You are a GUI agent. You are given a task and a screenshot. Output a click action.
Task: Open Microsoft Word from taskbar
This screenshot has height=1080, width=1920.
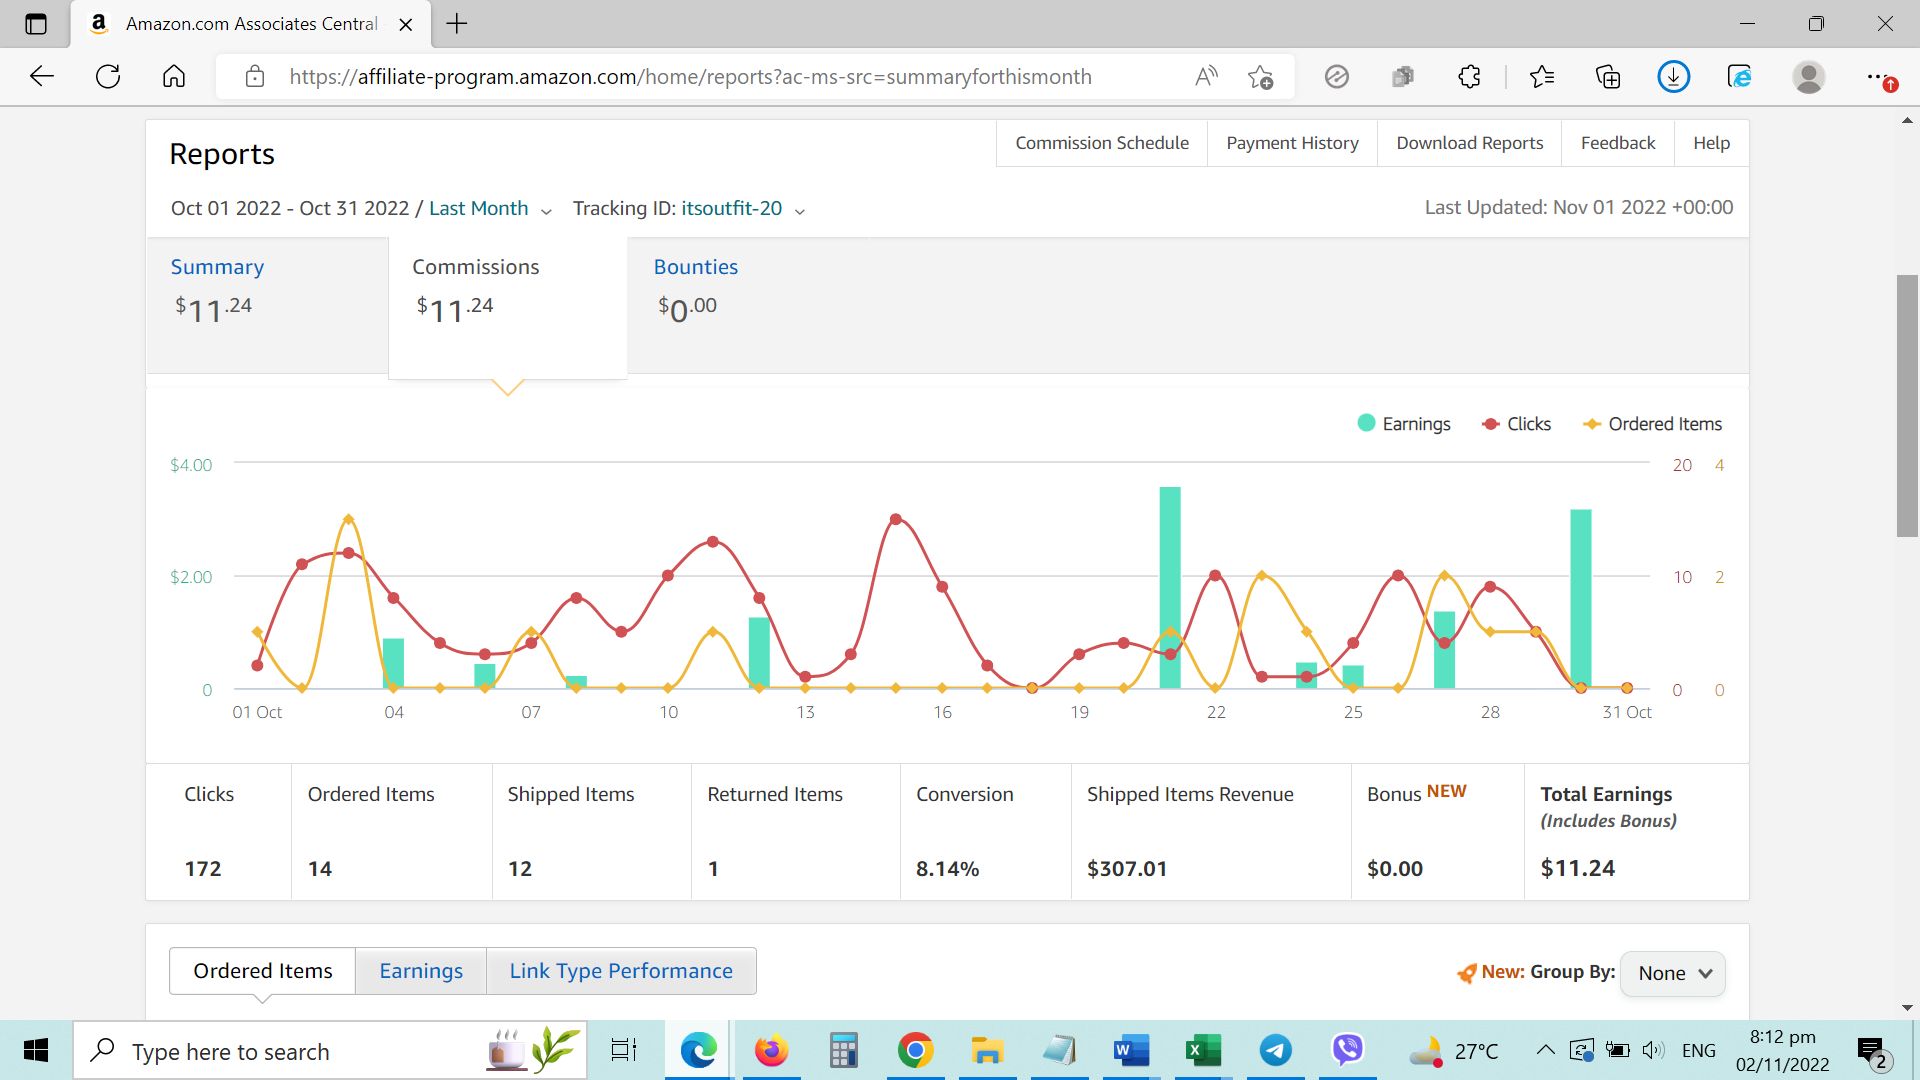(1131, 1050)
